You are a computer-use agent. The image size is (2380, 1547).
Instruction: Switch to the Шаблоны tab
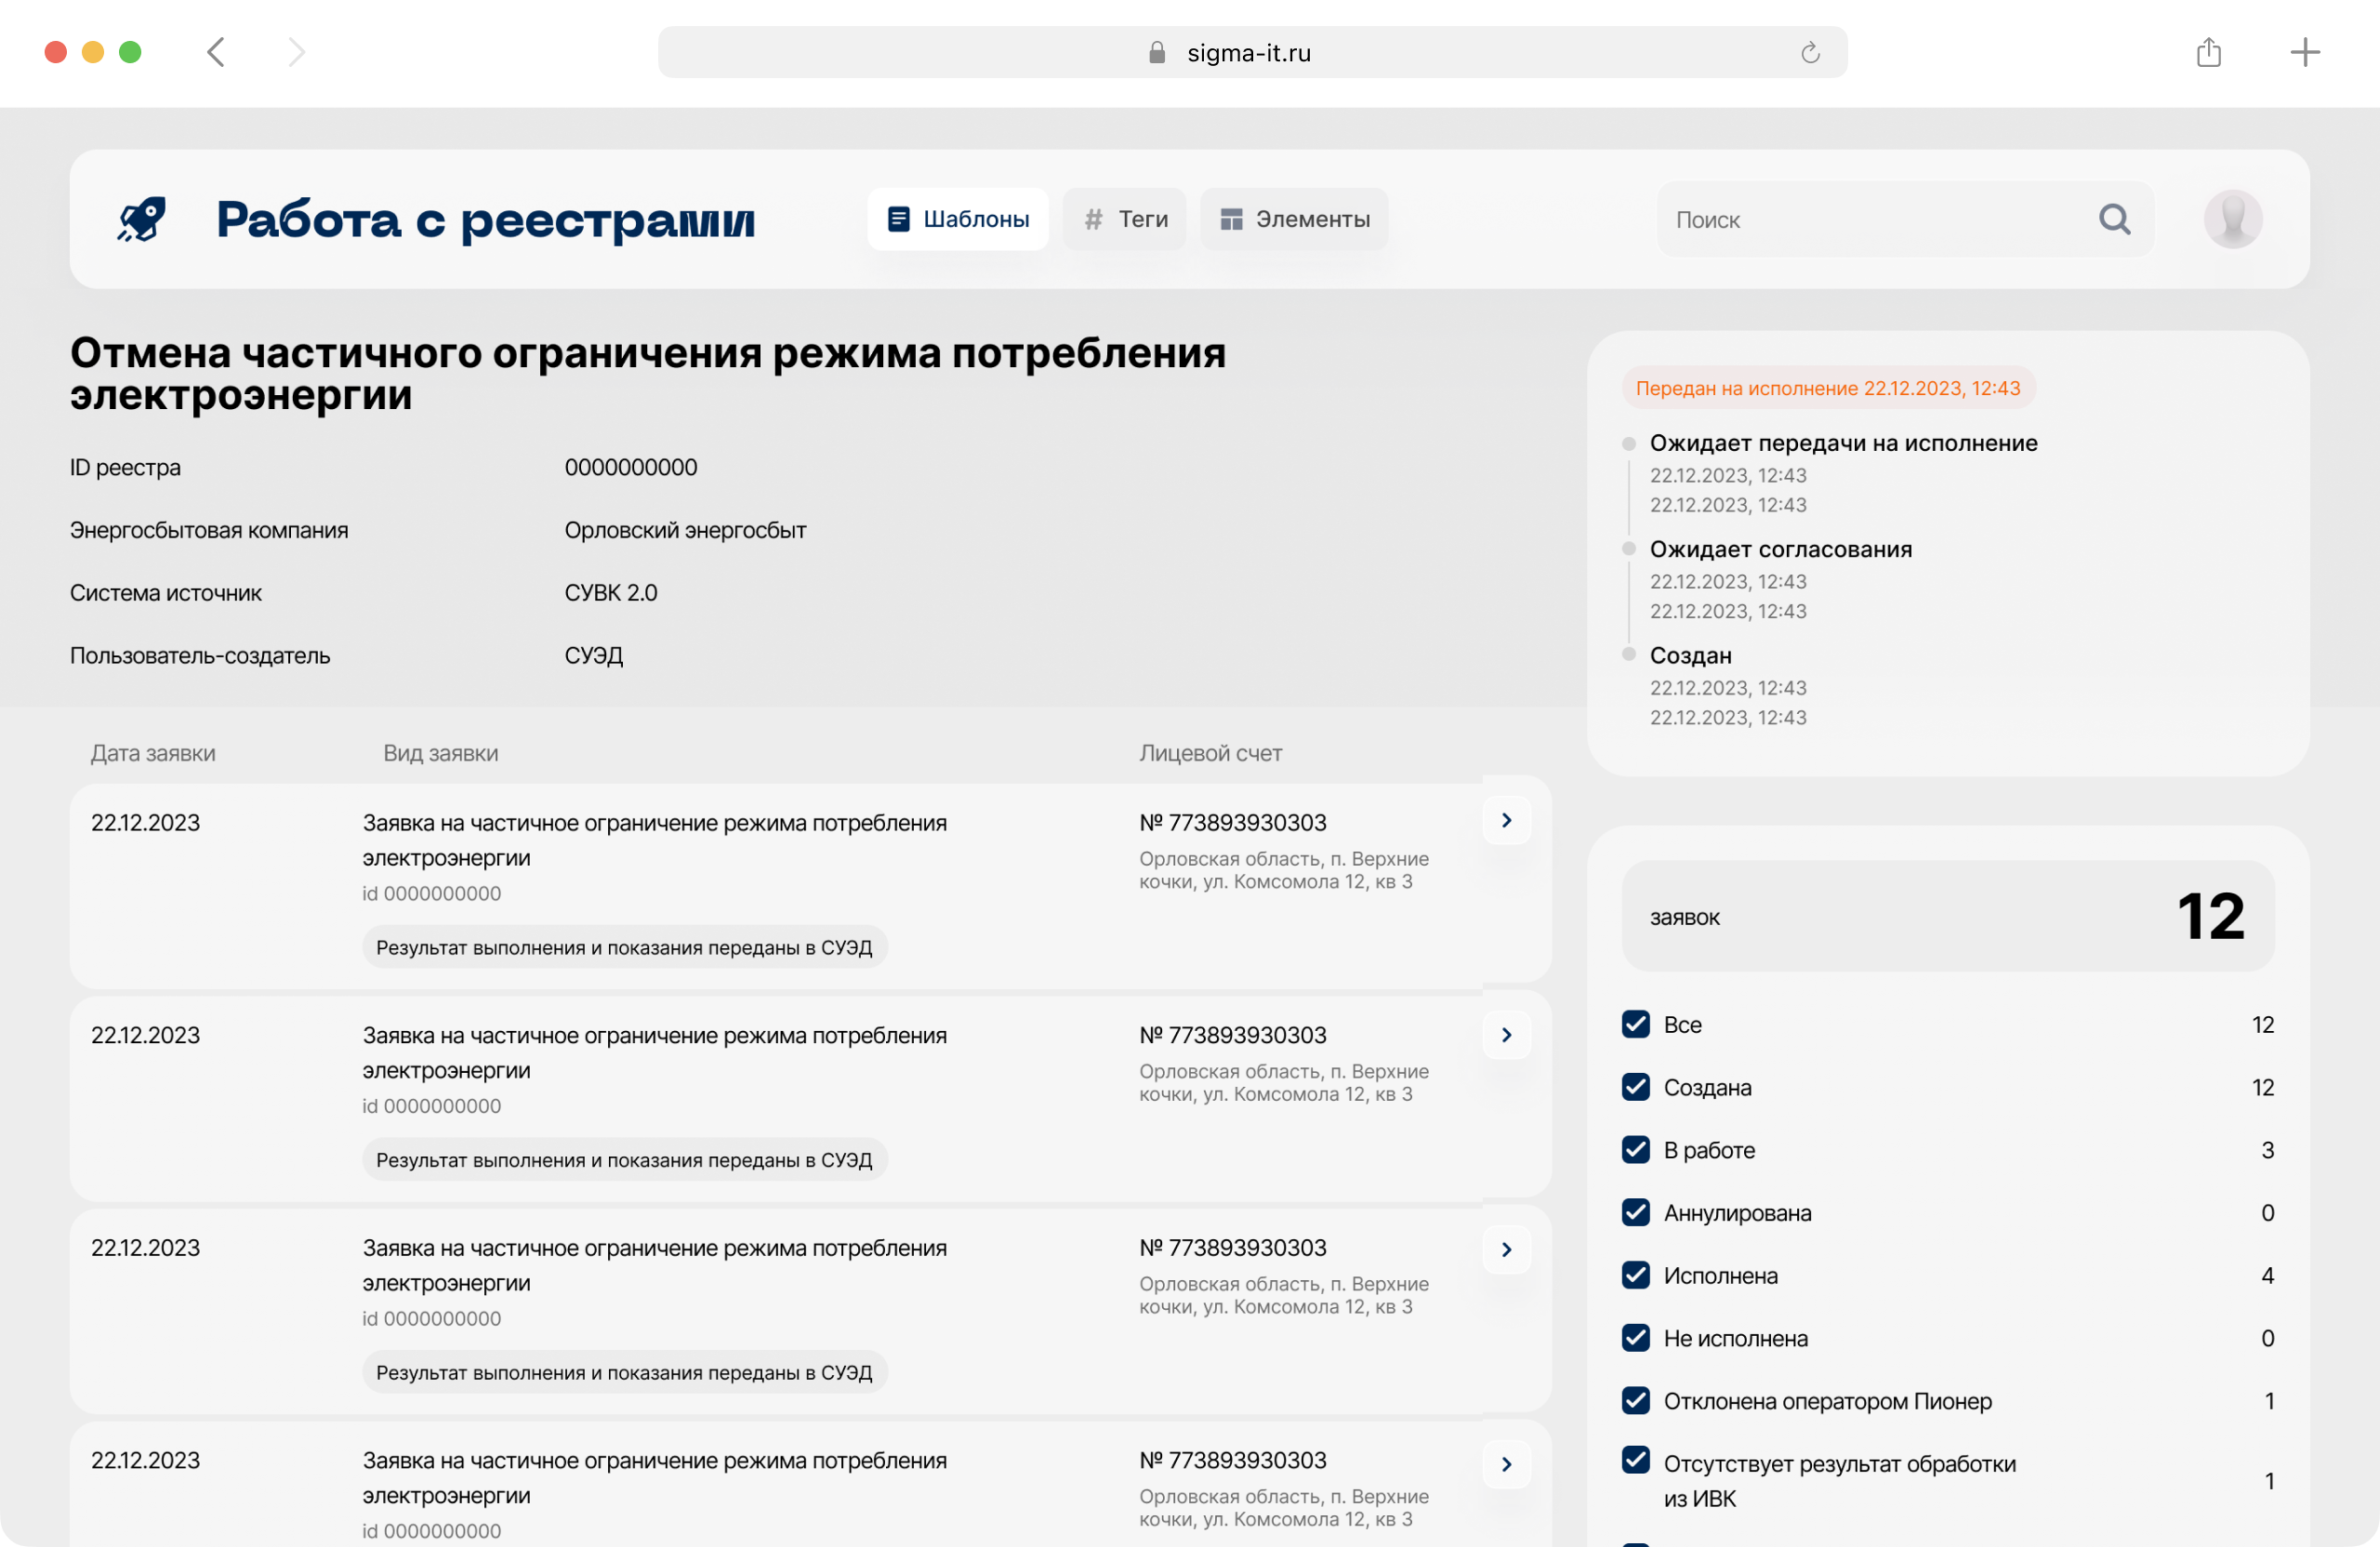coord(957,219)
